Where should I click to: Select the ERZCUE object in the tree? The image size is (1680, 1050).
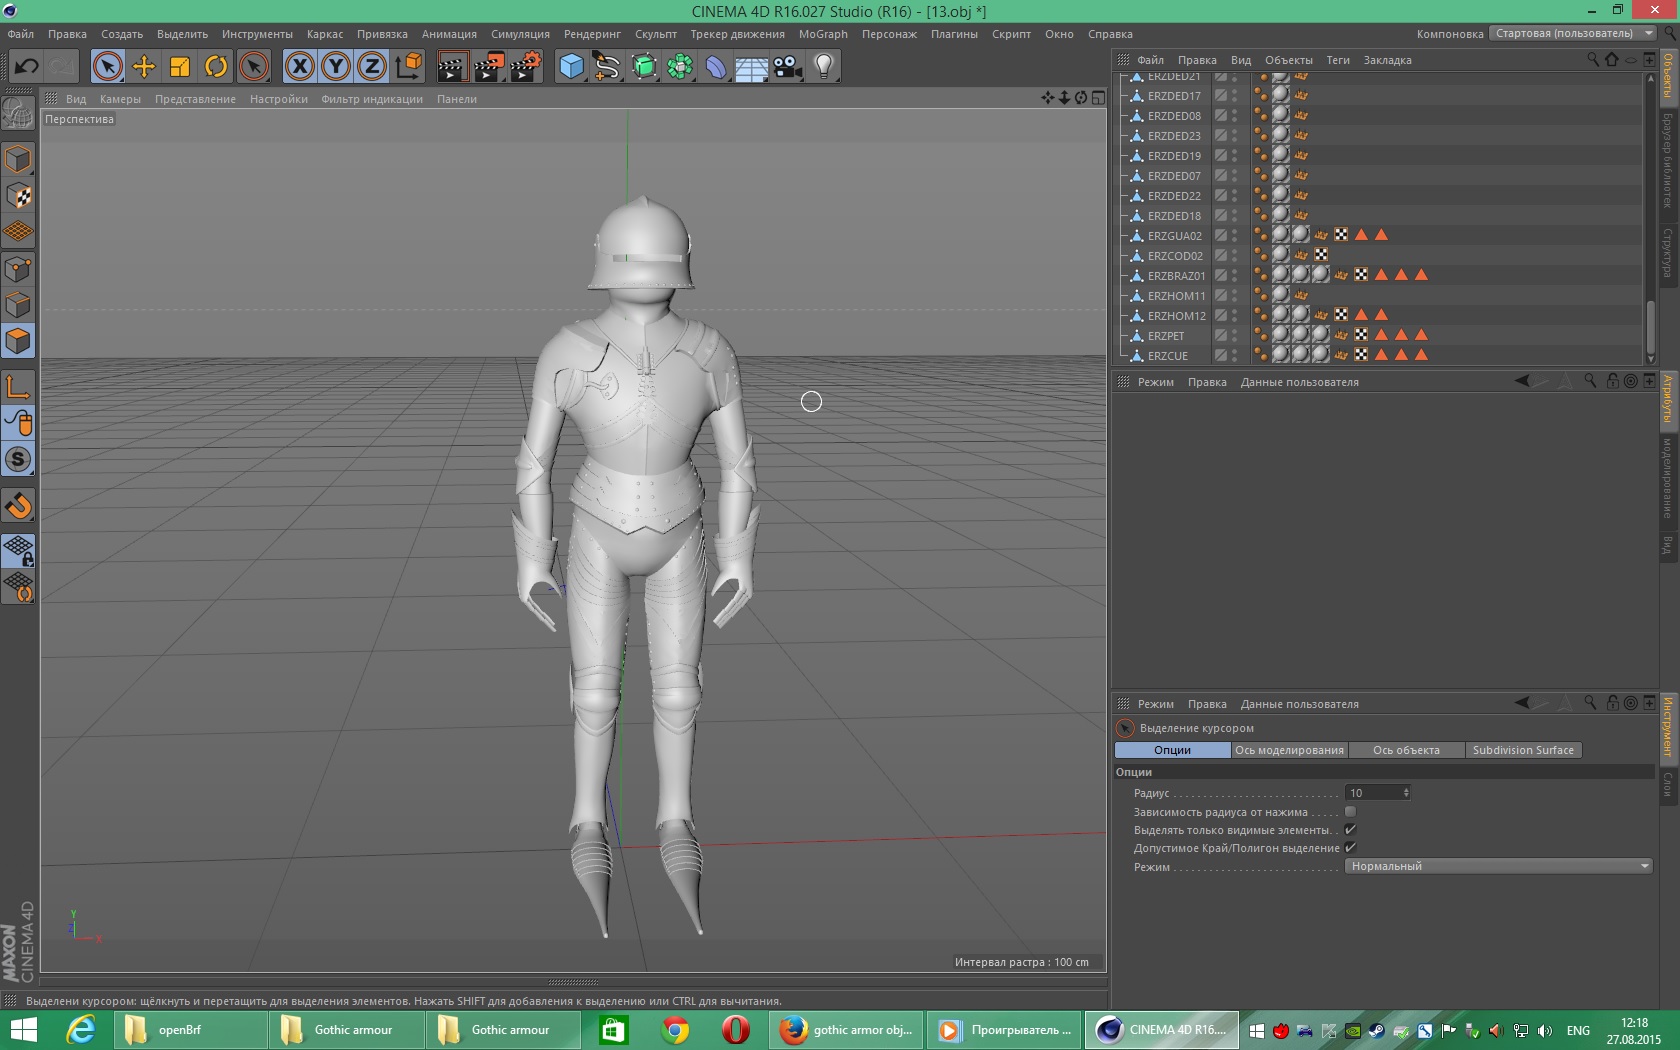pos(1167,356)
